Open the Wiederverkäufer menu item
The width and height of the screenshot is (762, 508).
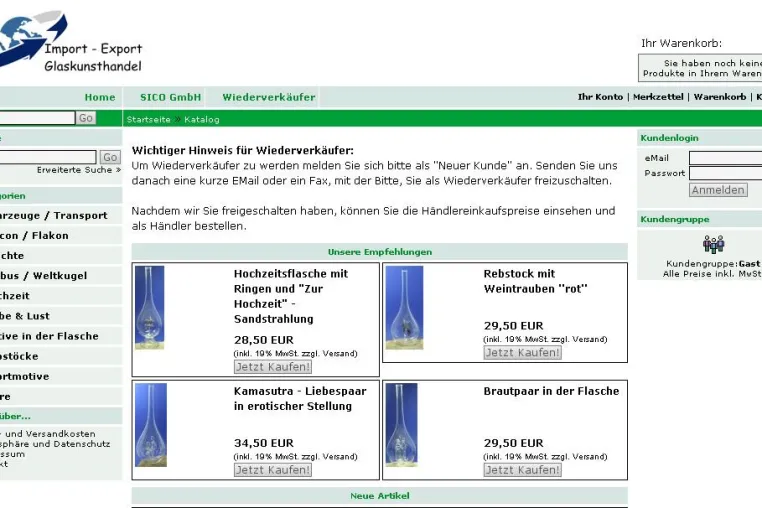point(269,97)
